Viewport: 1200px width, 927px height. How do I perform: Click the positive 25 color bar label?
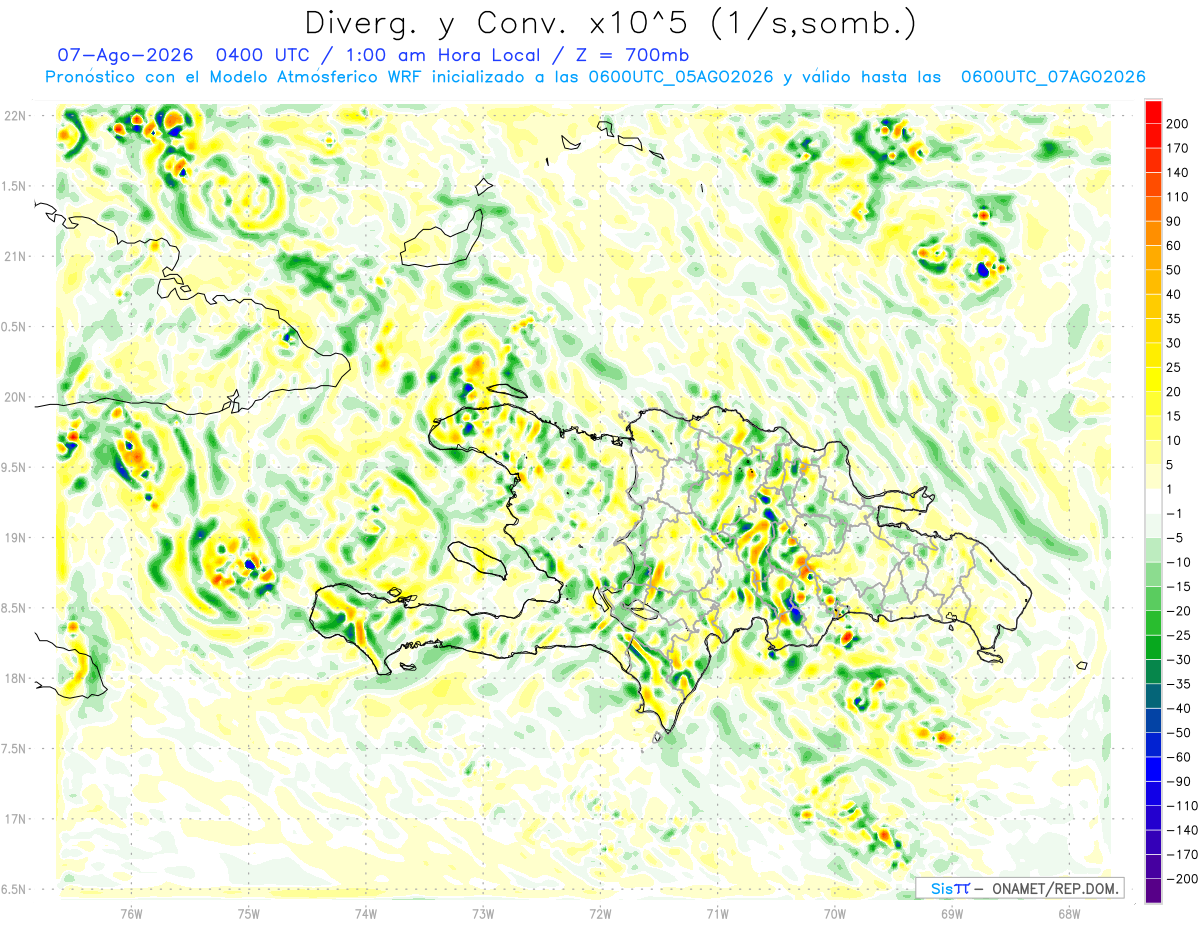point(1175,367)
